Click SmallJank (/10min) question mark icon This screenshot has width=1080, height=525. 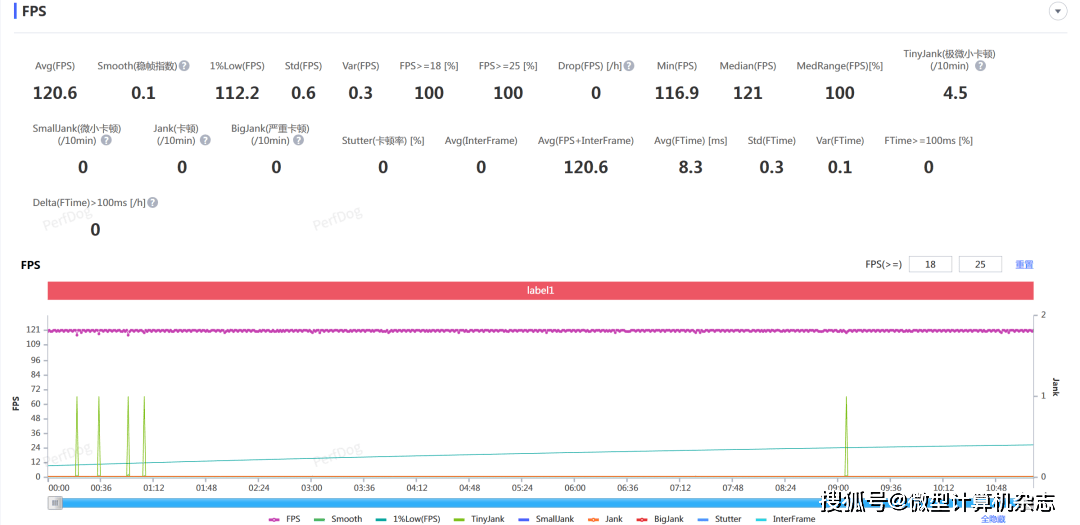tap(106, 141)
